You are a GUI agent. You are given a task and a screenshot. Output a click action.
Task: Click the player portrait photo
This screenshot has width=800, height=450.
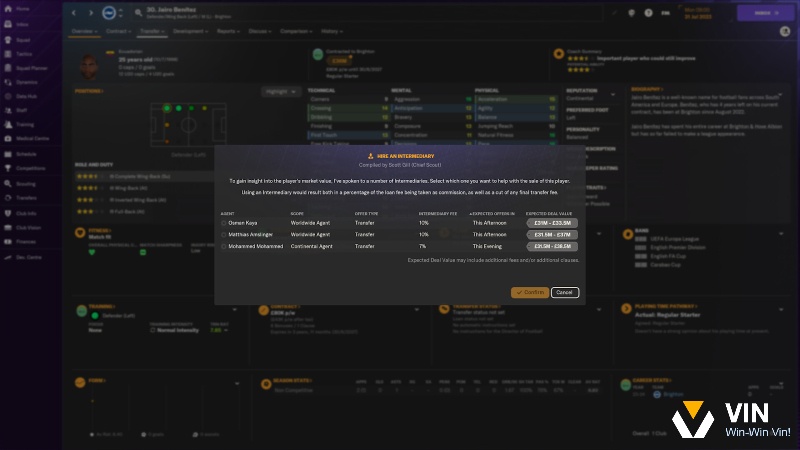click(x=89, y=66)
